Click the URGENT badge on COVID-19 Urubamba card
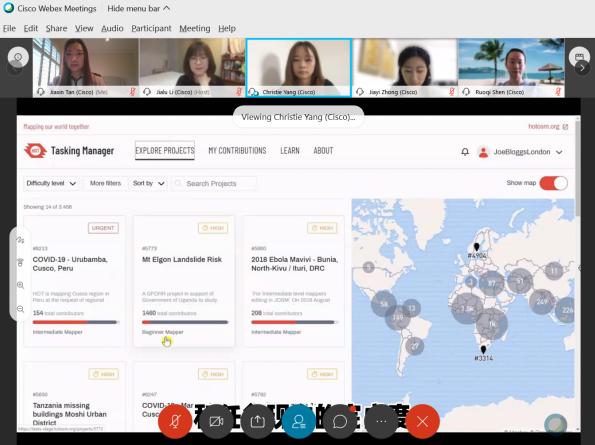This screenshot has width=595, height=445. pyautogui.click(x=103, y=228)
